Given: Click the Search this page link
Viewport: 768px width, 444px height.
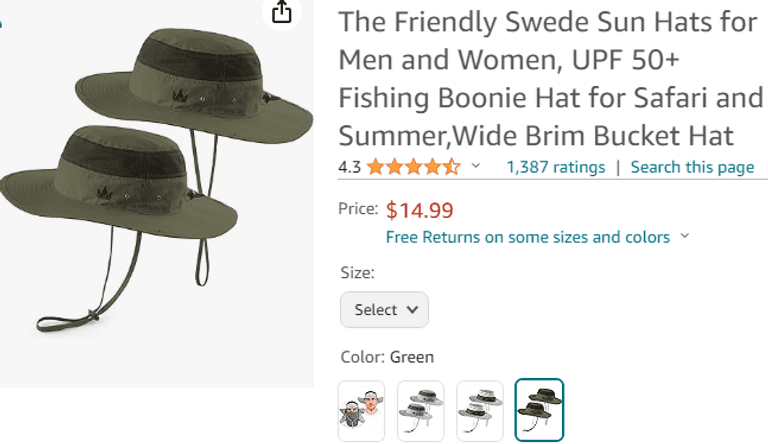Looking at the screenshot, I should coord(692,167).
